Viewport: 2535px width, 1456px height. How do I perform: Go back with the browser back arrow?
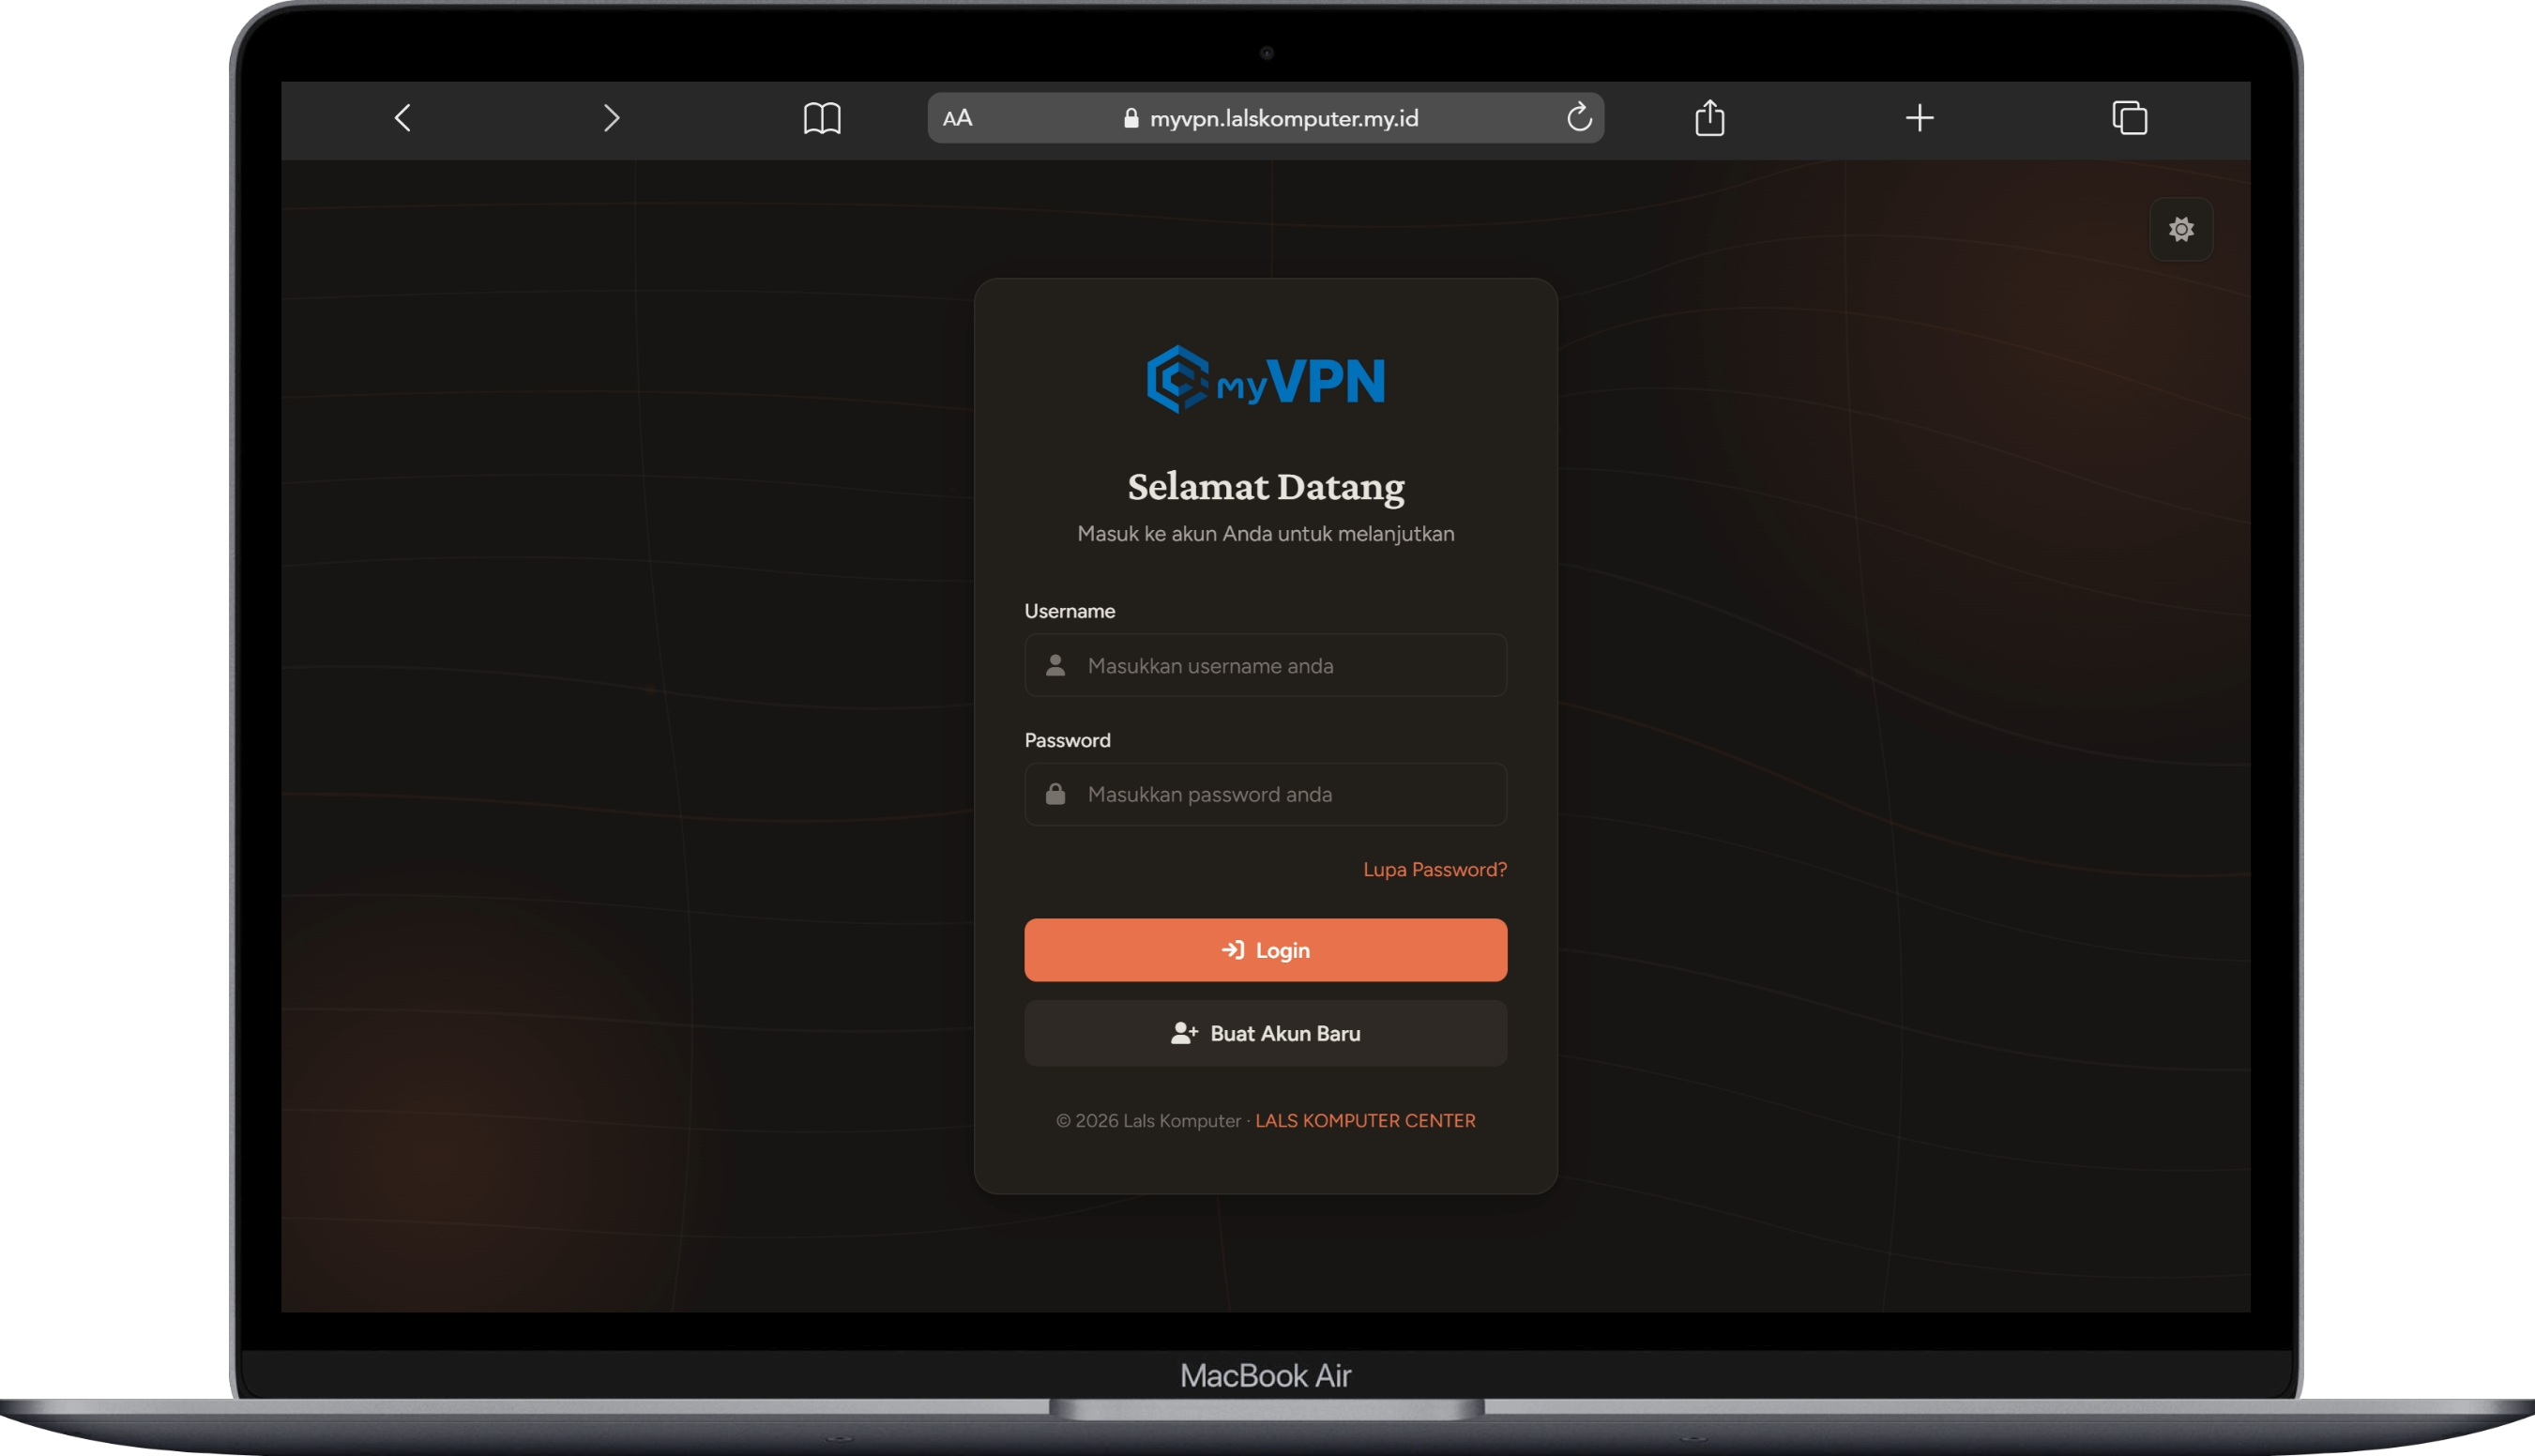402,118
